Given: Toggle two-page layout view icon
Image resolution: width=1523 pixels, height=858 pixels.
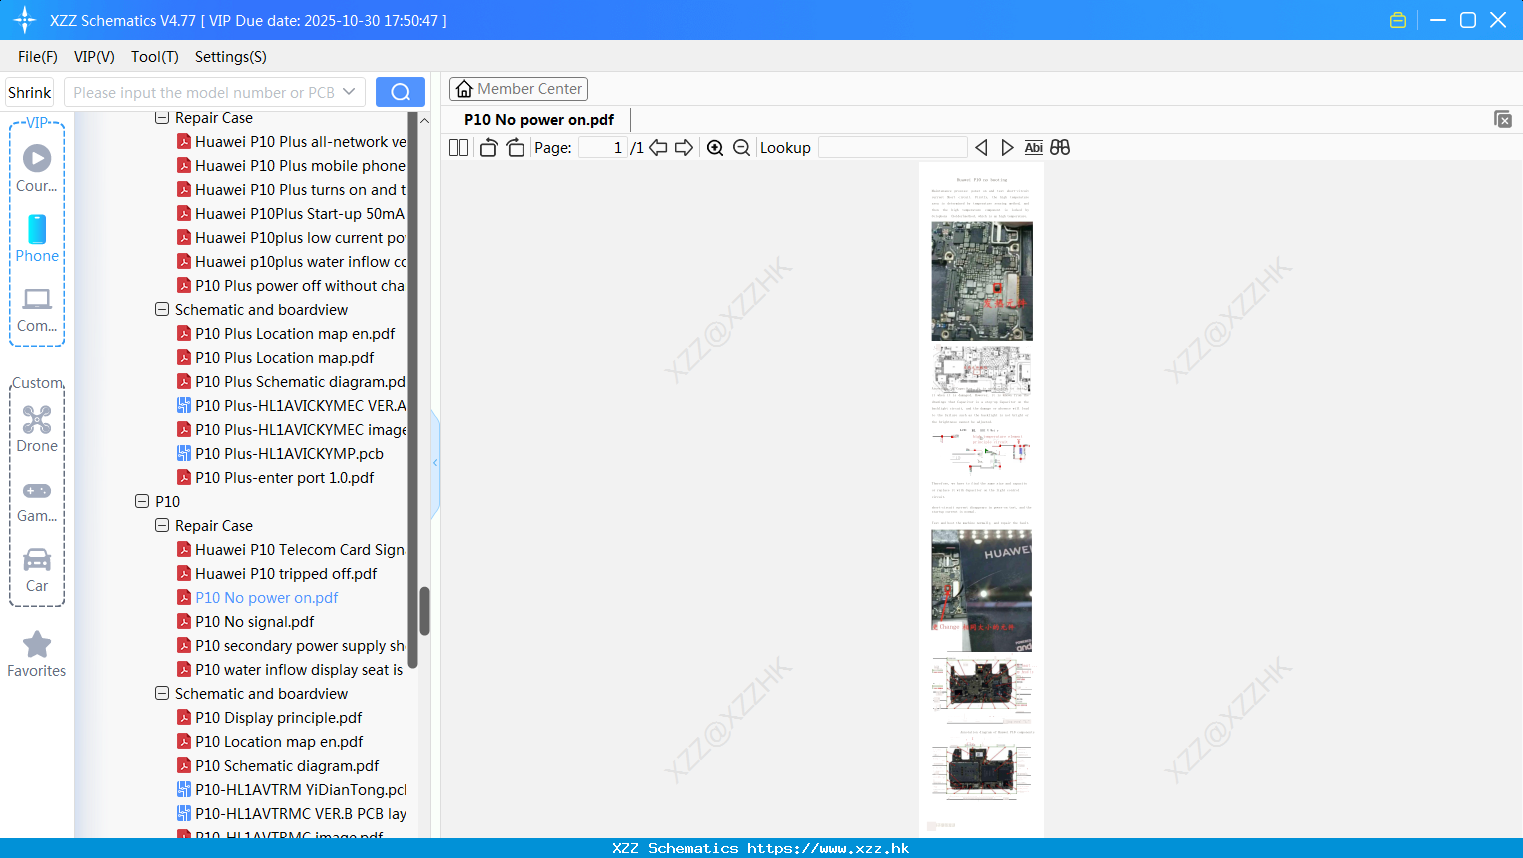Looking at the screenshot, I should pos(458,148).
